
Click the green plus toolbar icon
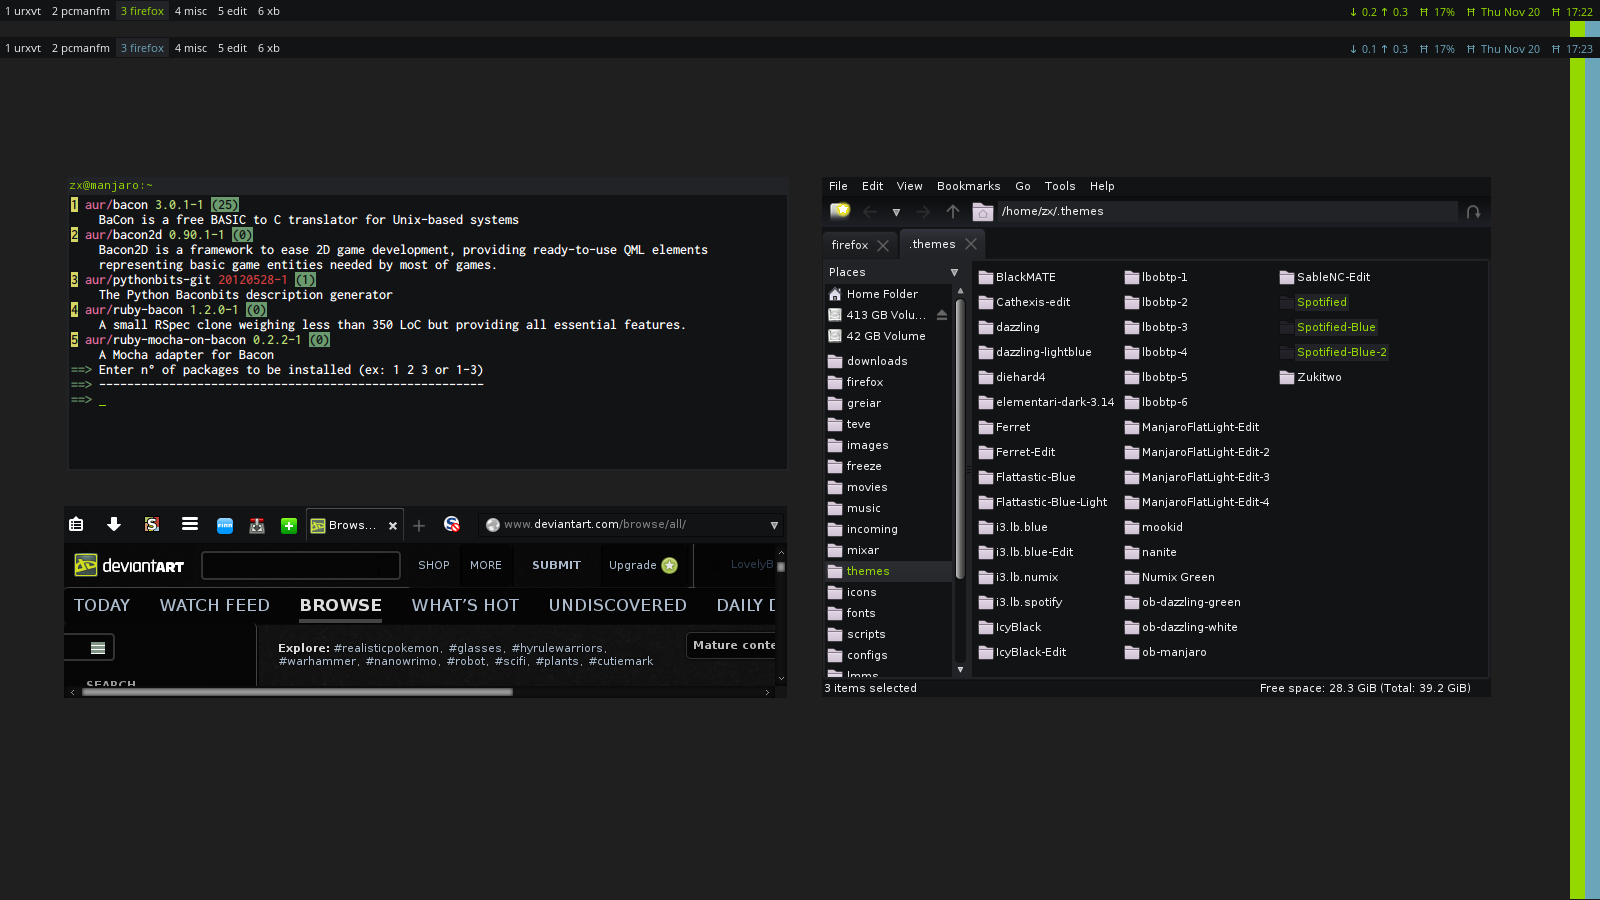[x=289, y=526]
